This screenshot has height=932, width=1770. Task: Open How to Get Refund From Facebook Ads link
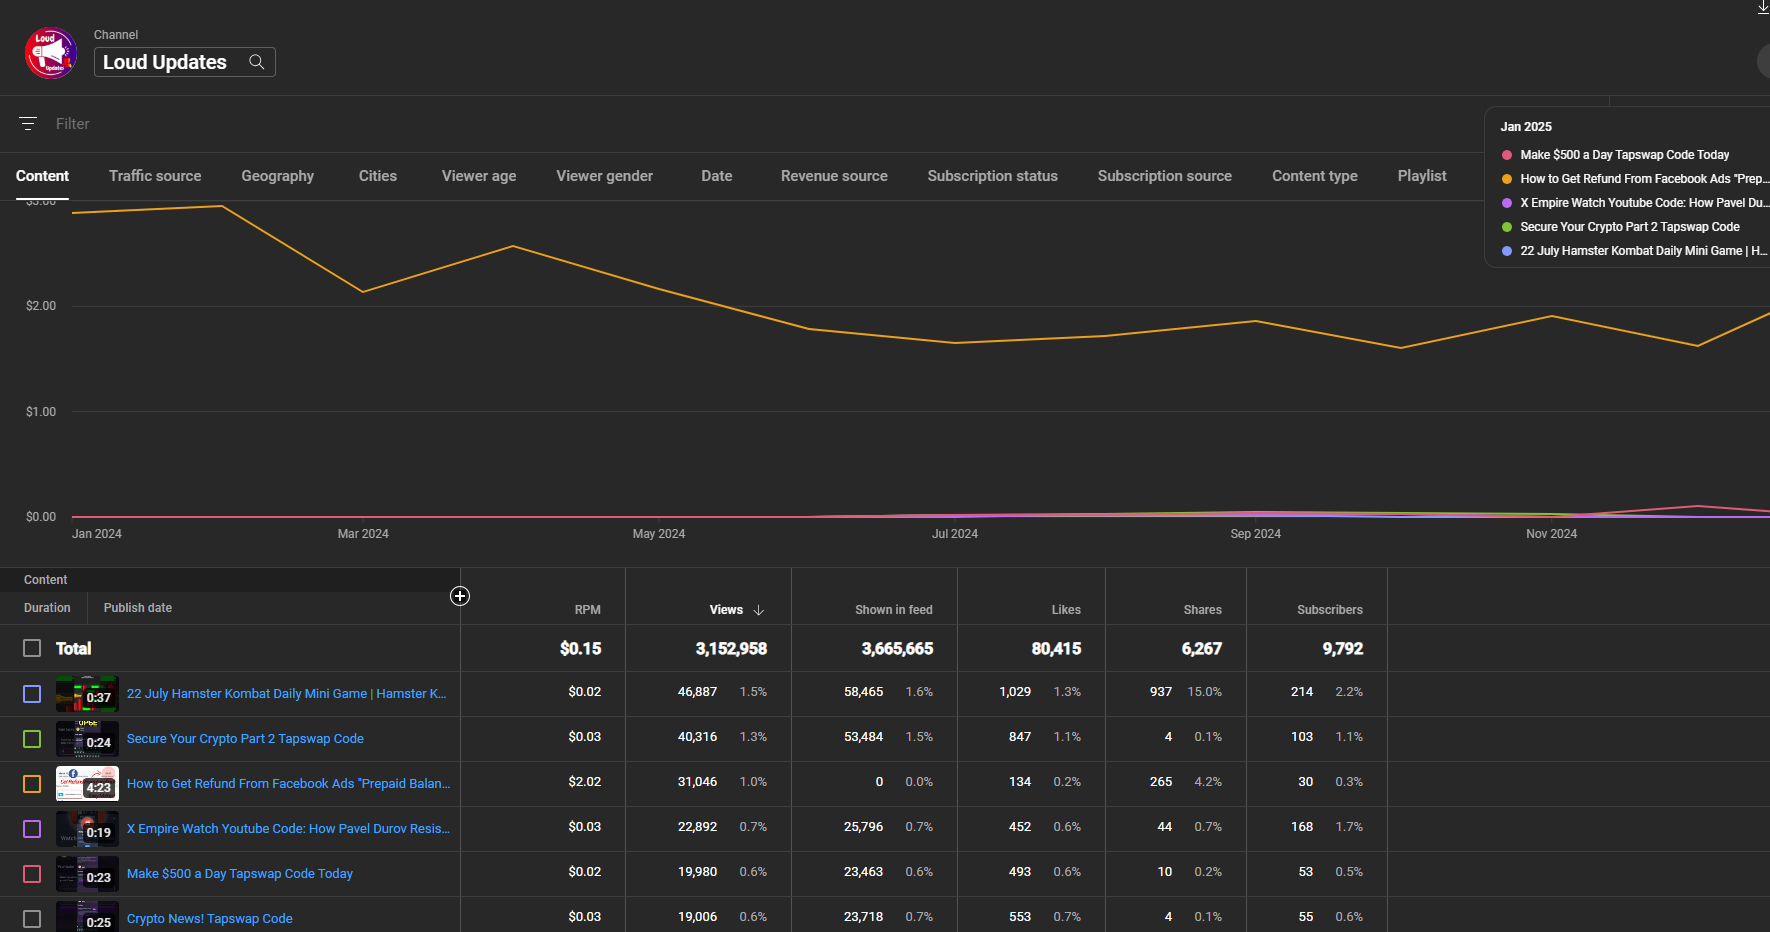click(x=288, y=784)
